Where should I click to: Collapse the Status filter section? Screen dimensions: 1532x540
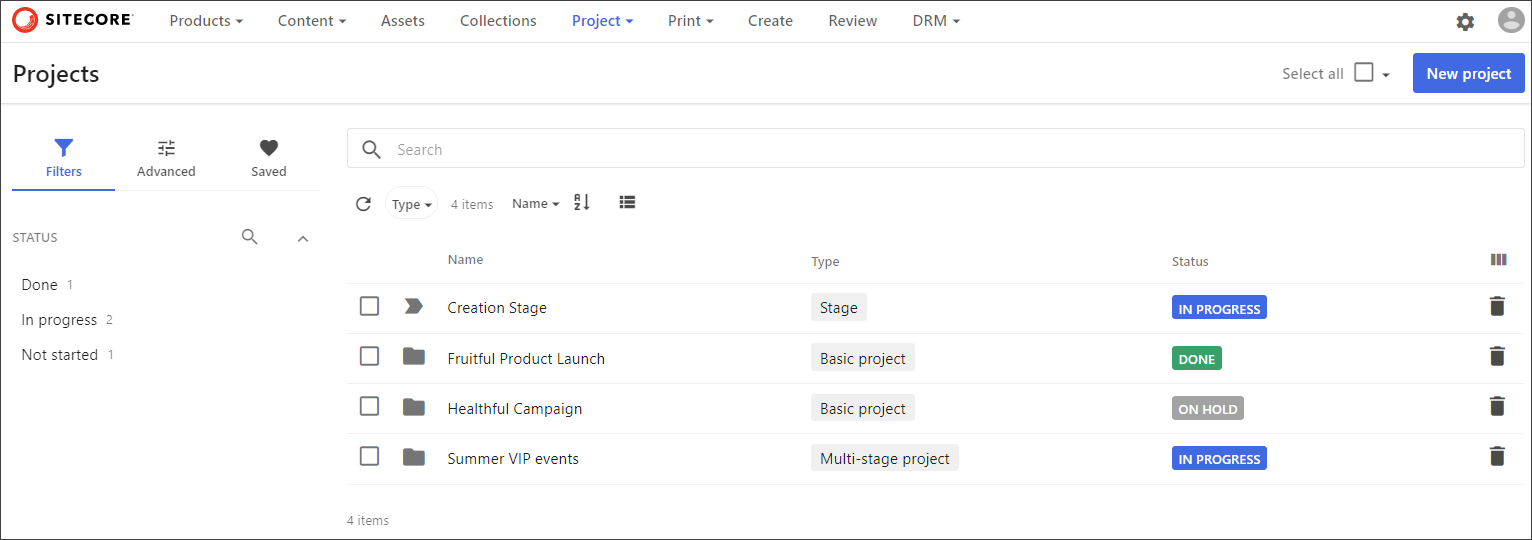(x=303, y=238)
